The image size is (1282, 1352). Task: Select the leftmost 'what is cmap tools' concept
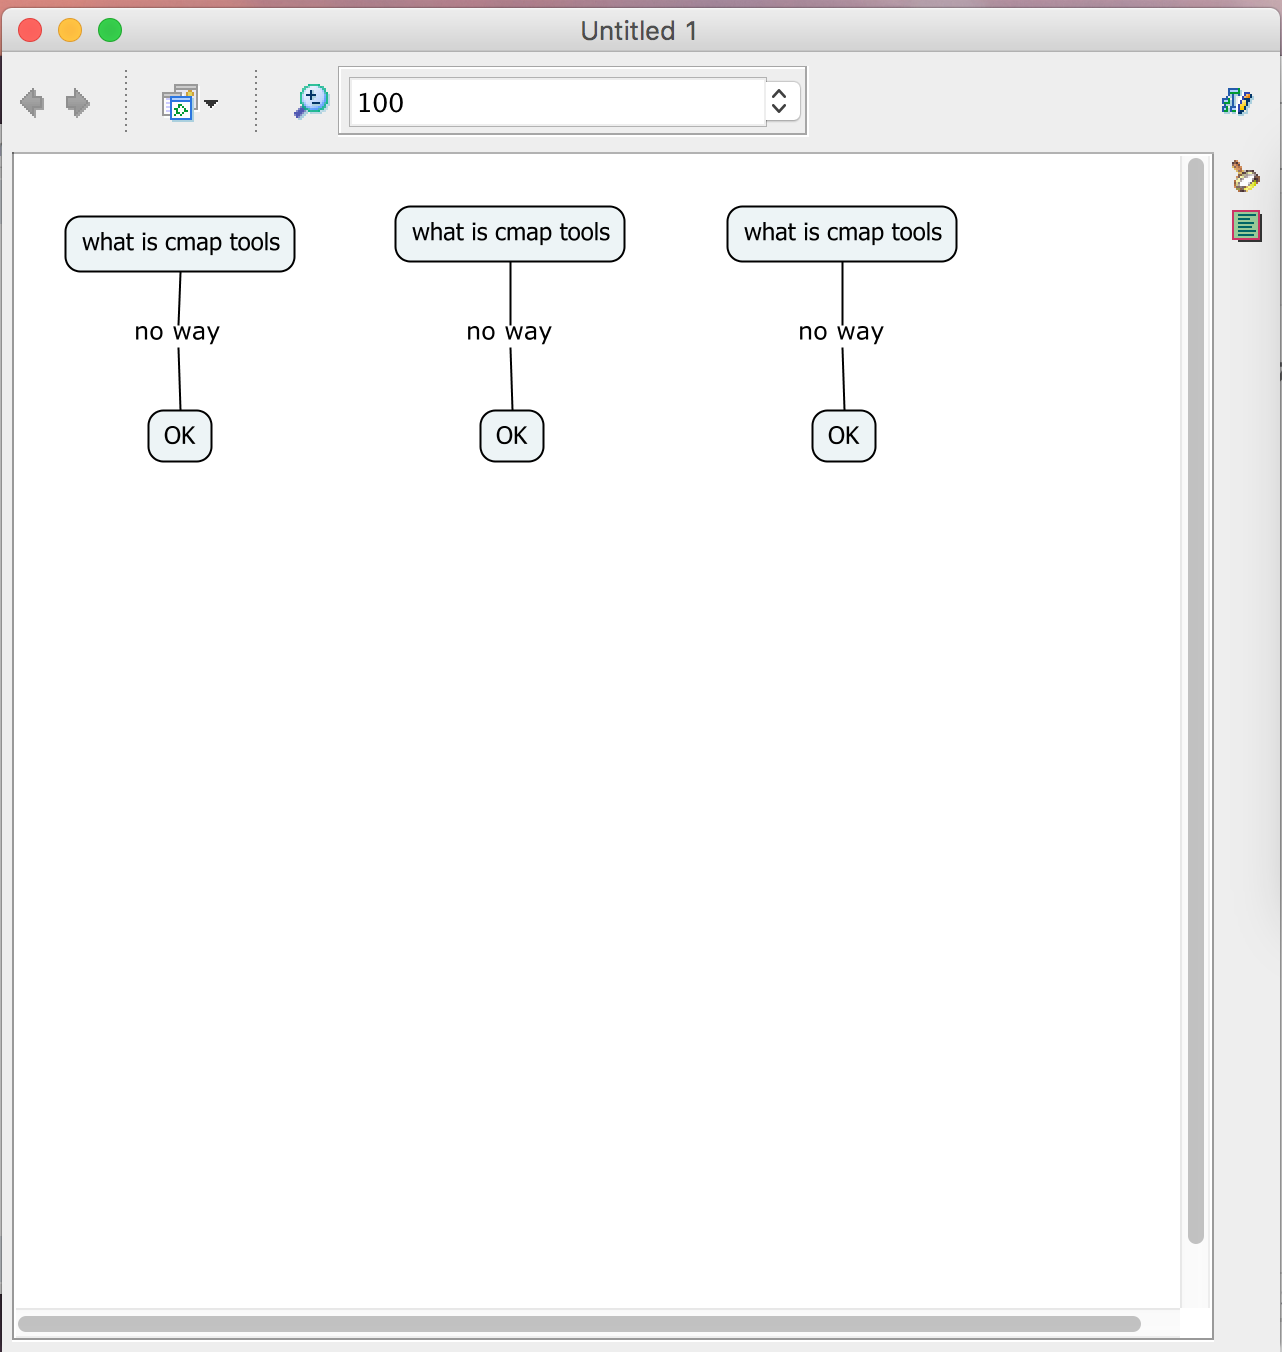click(180, 244)
